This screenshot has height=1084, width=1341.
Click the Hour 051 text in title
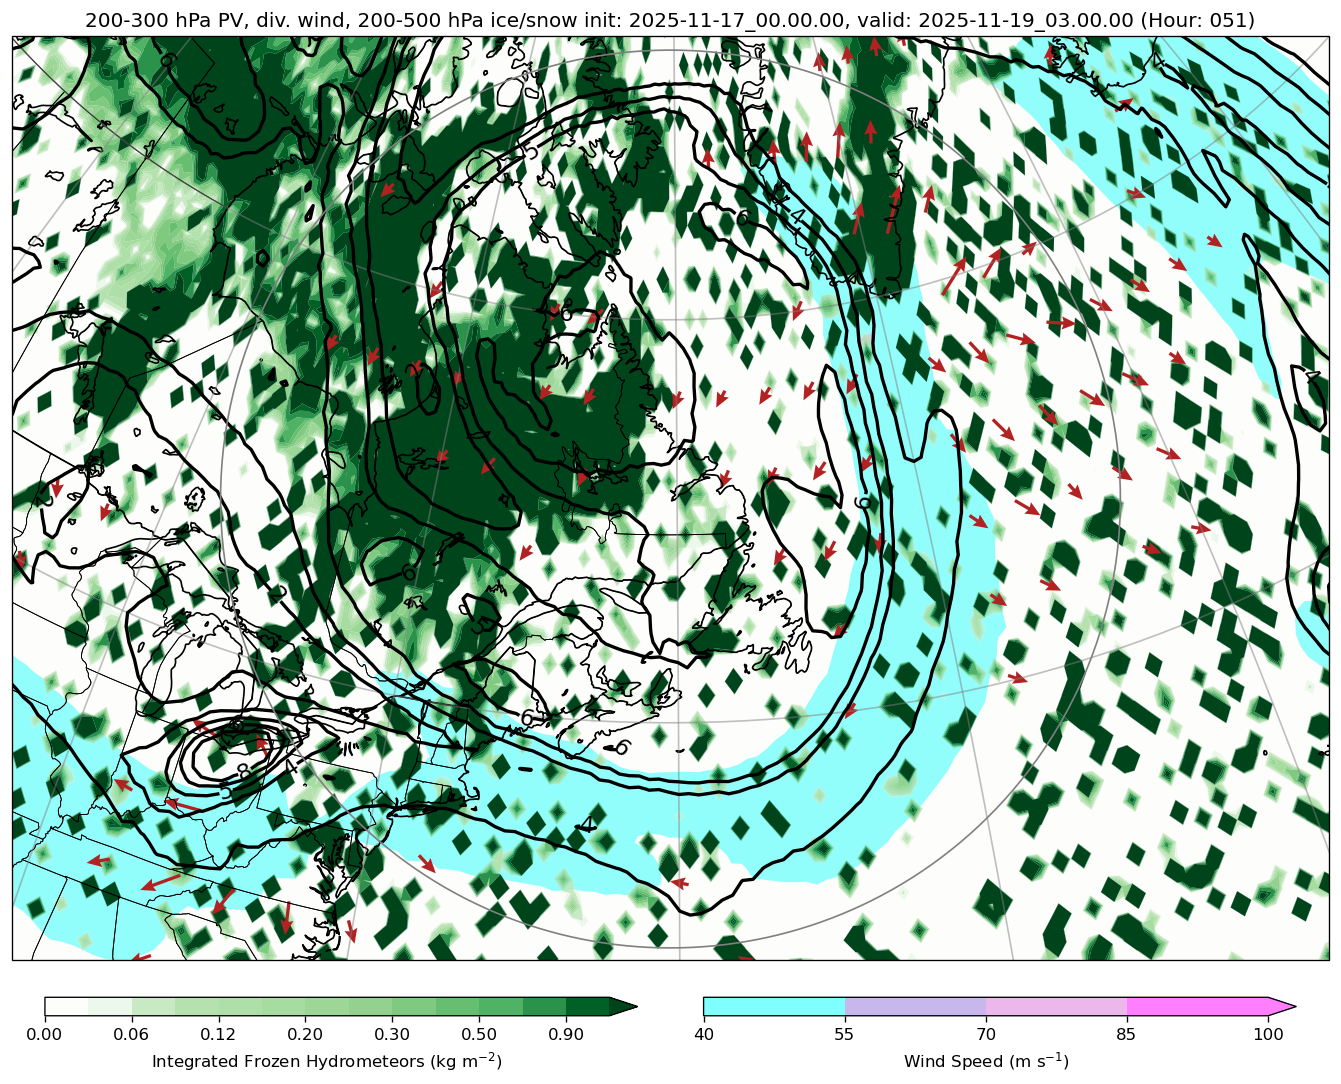point(1198,20)
